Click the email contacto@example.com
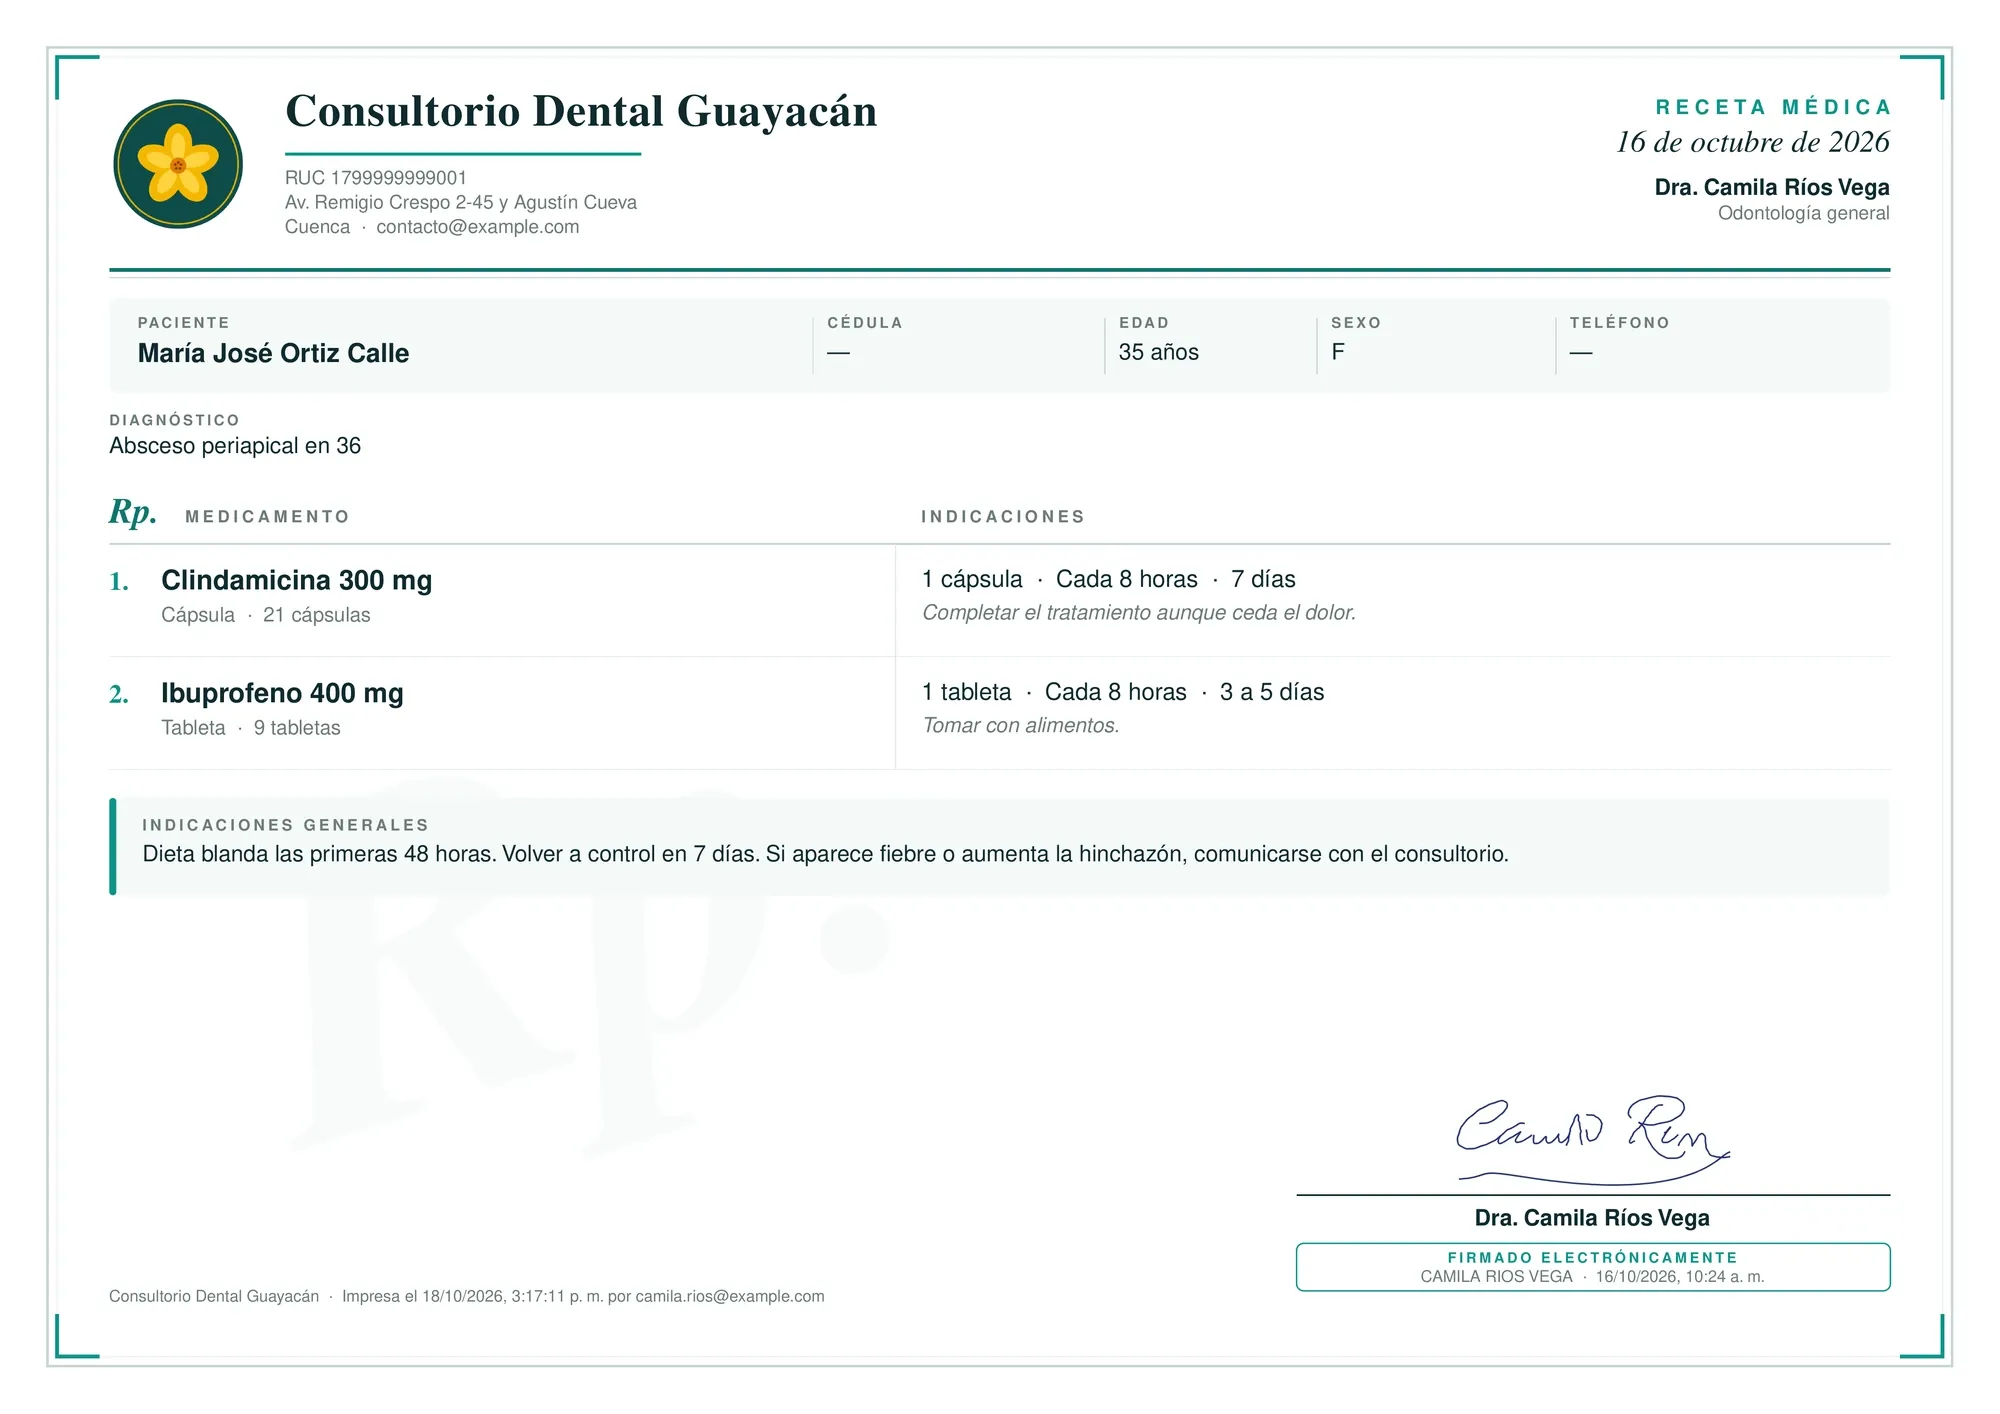Screen dimensions: 2000x1414 [x=478, y=227]
